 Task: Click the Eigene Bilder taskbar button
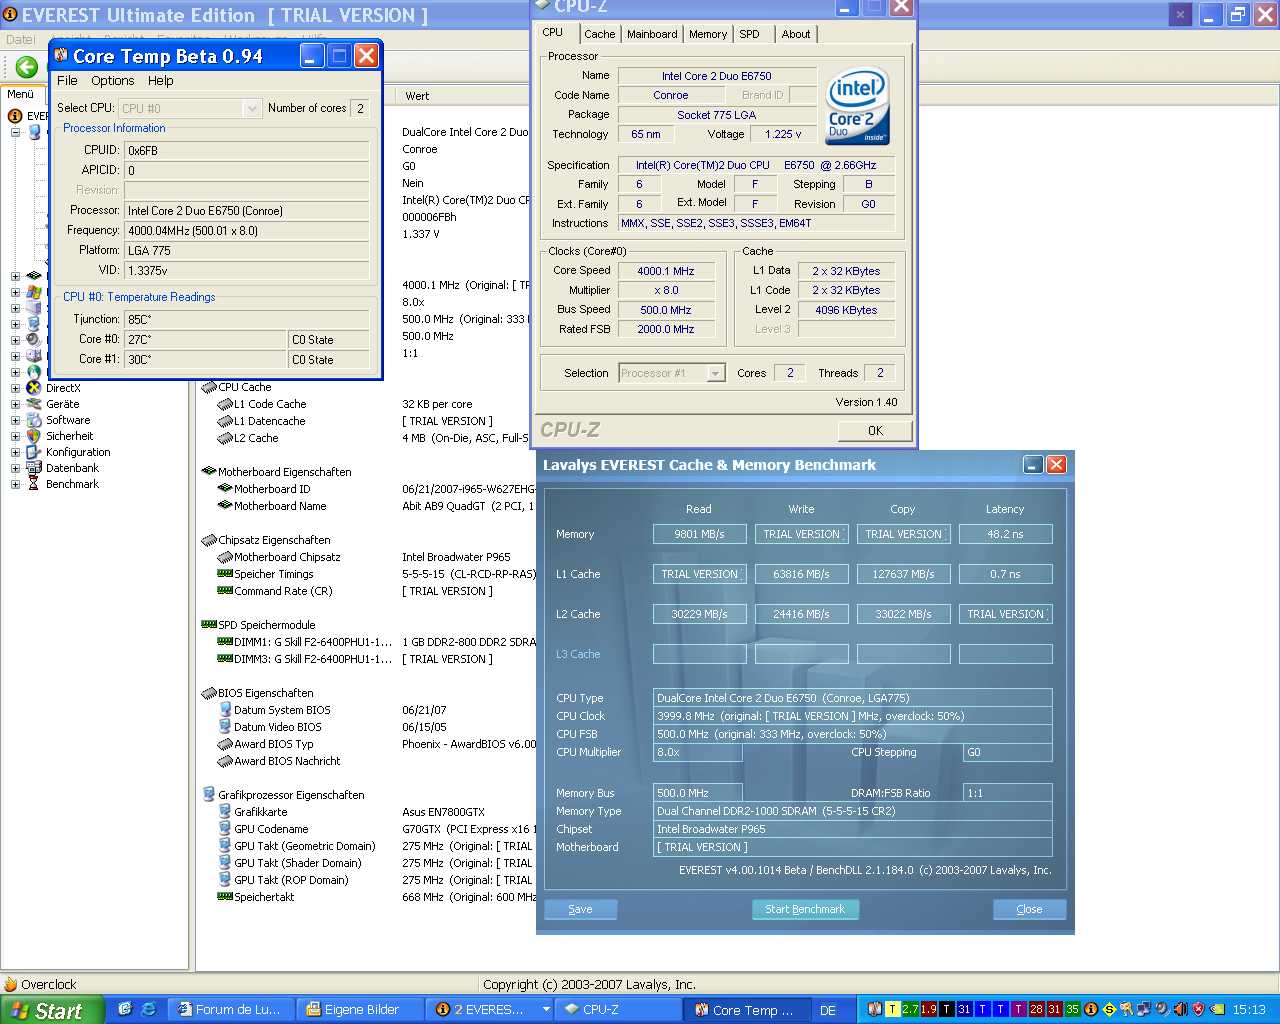[361, 1010]
